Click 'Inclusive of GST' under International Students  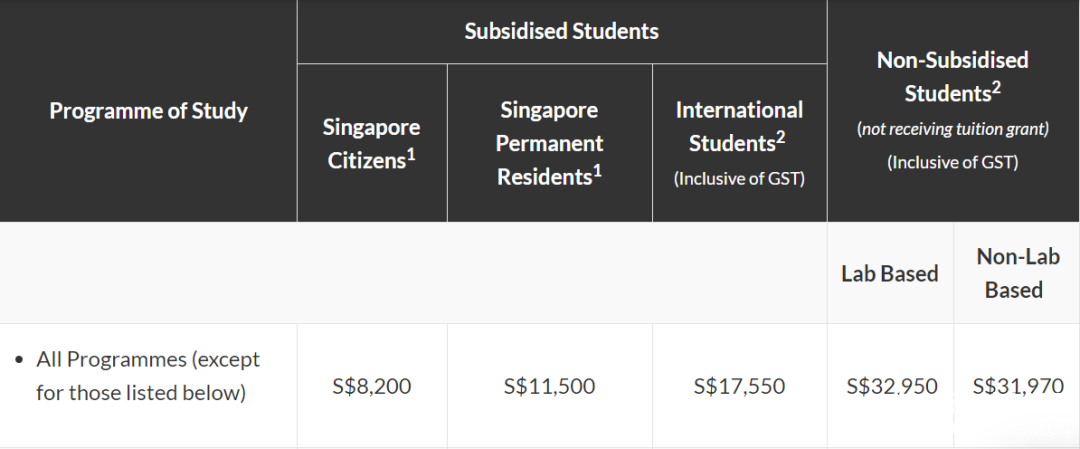tap(739, 179)
